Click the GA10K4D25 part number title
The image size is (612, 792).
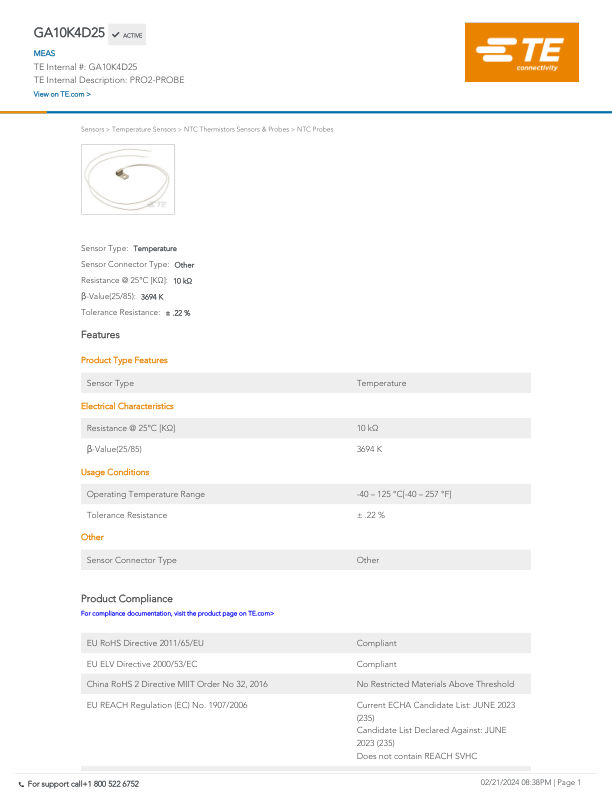(x=69, y=33)
